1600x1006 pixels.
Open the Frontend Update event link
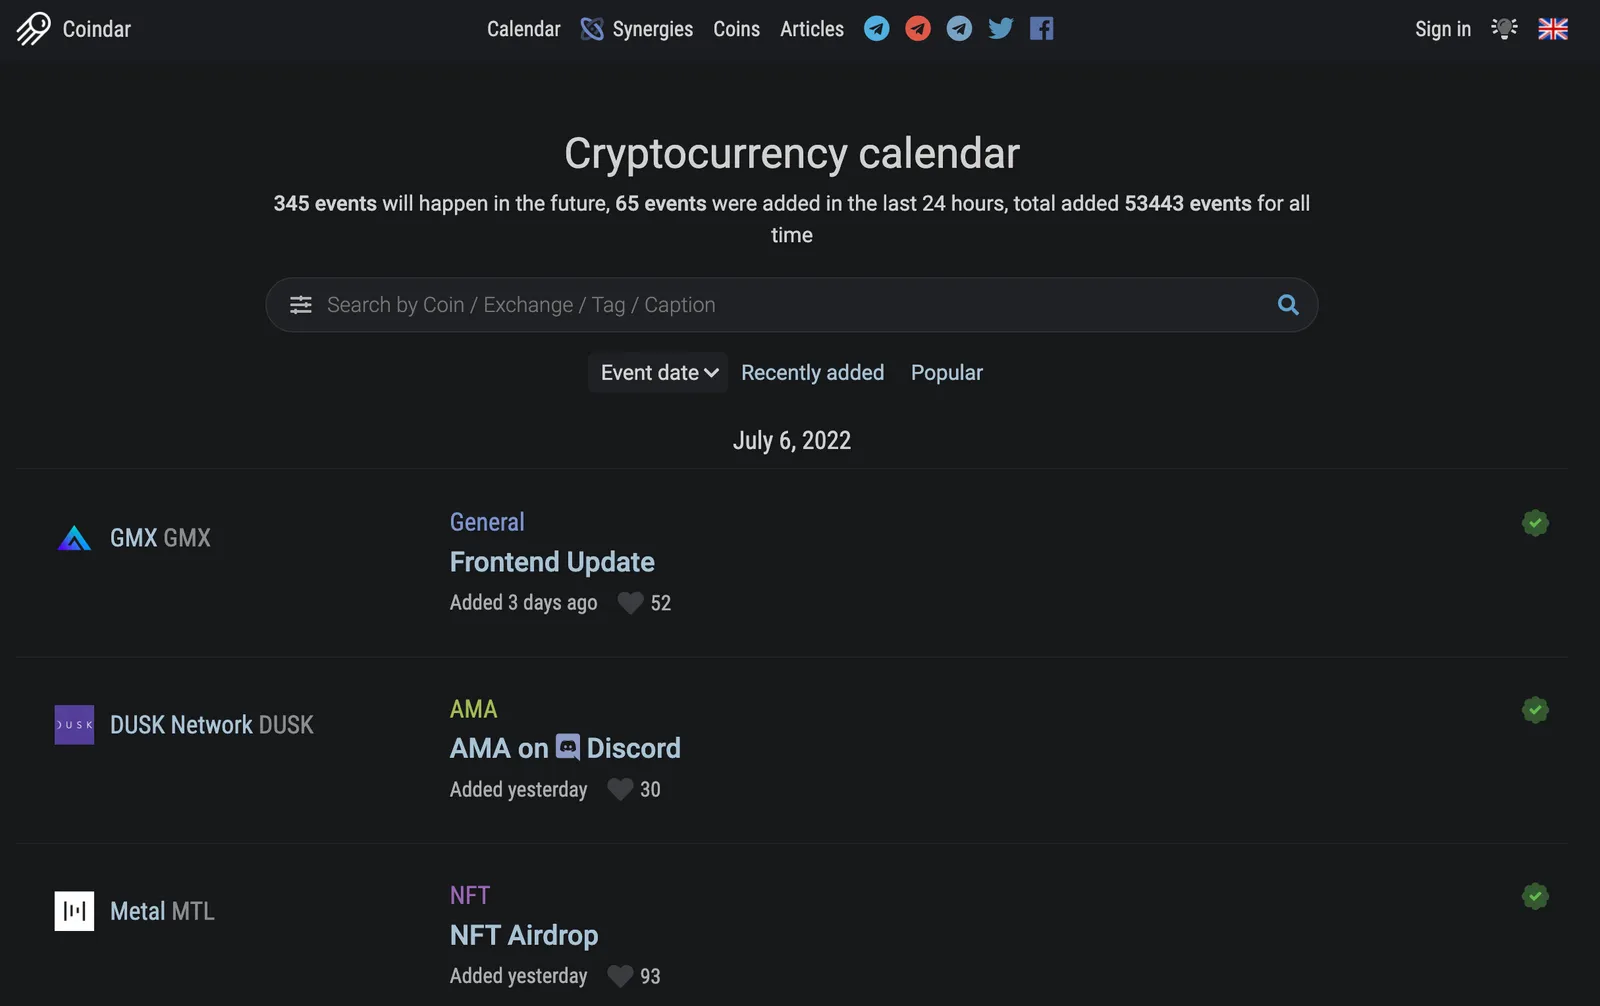pyautogui.click(x=552, y=562)
